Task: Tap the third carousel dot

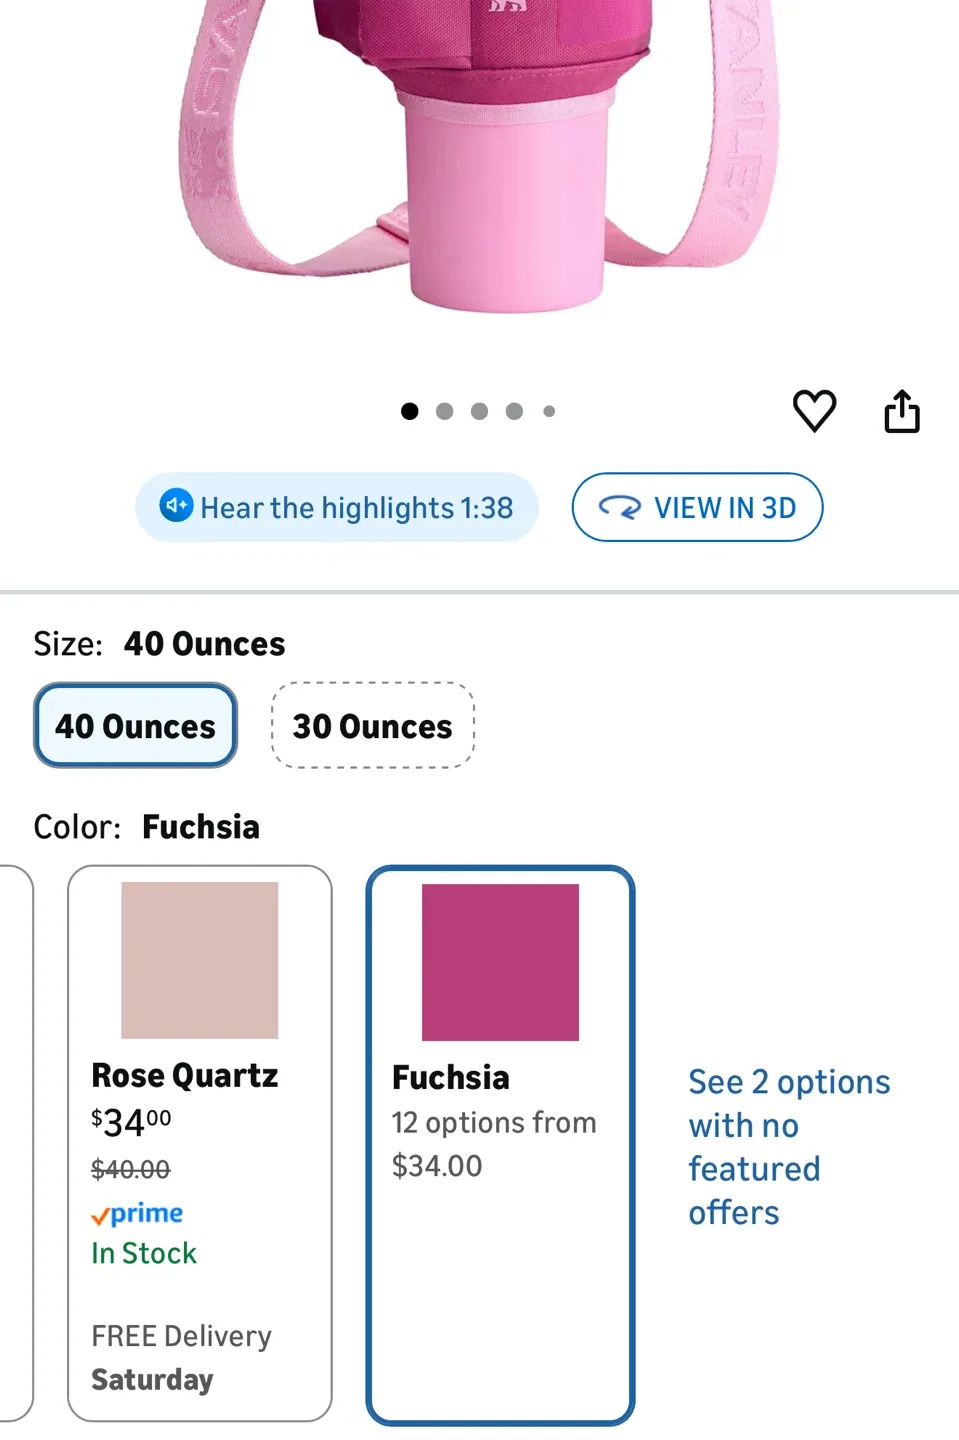Action: pos(479,410)
